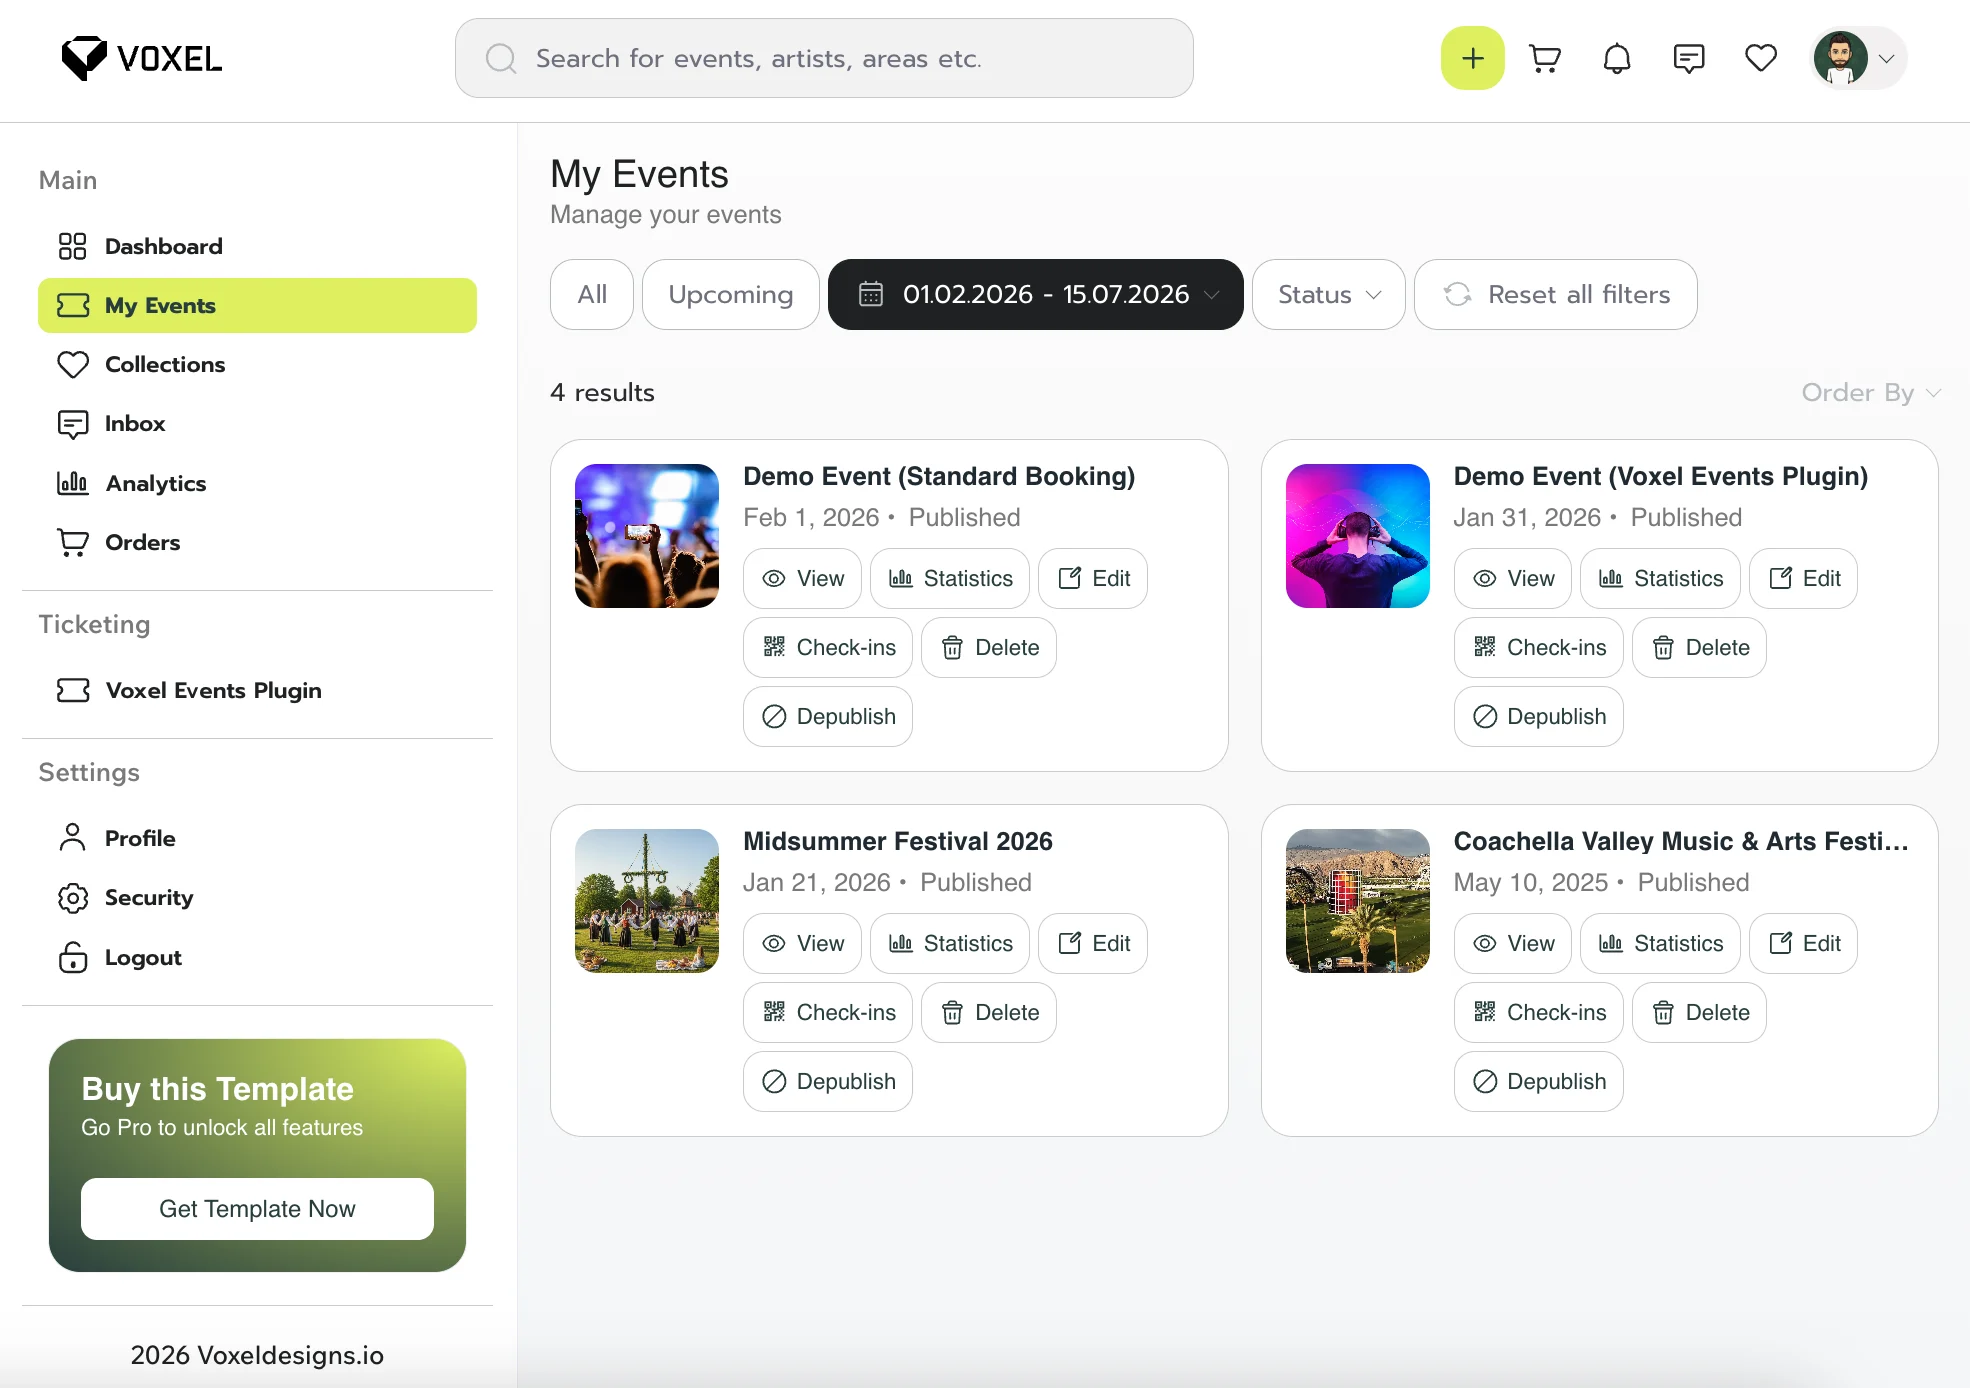Click the Midsummer Festival event thumbnail

[647, 900]
